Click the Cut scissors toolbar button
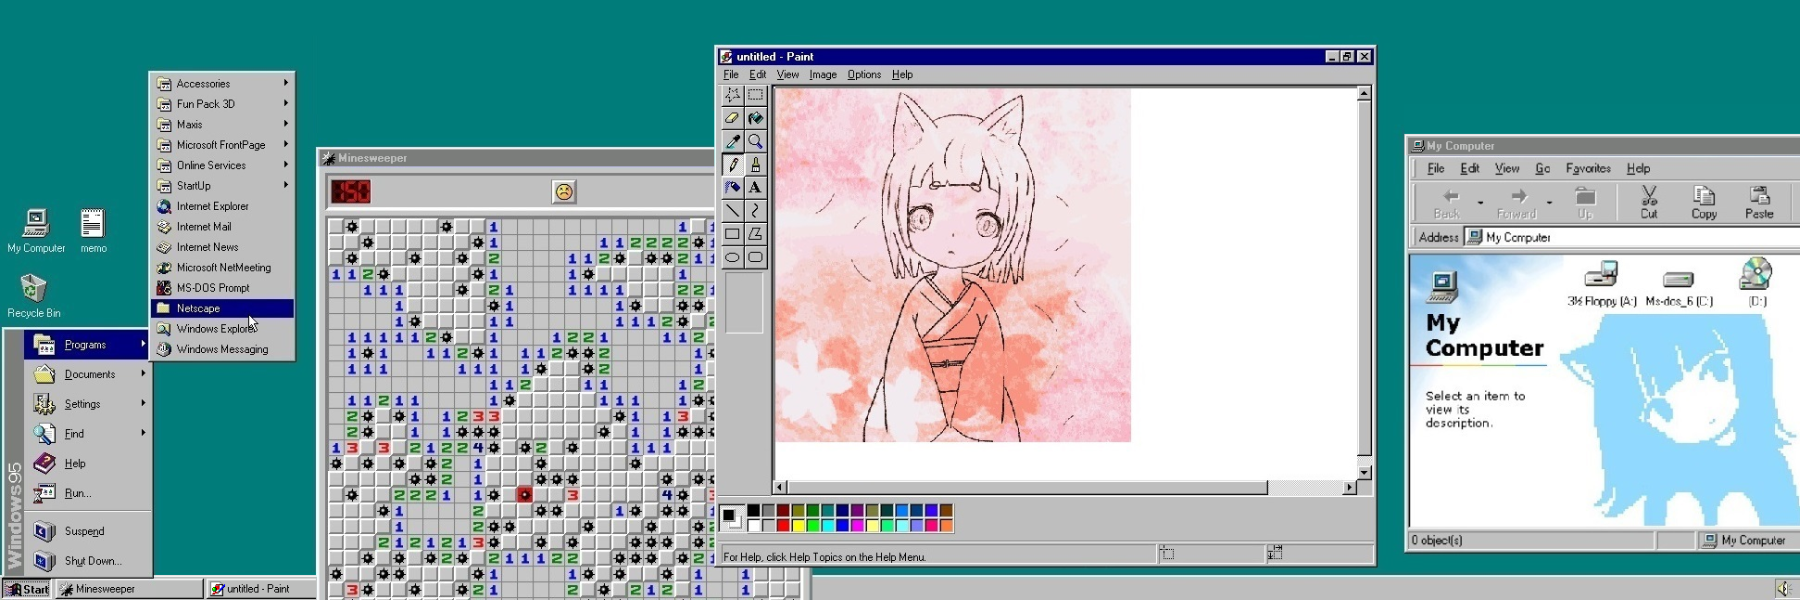Viewport: 1800px width, 600px height. (x=1649, y=203)
